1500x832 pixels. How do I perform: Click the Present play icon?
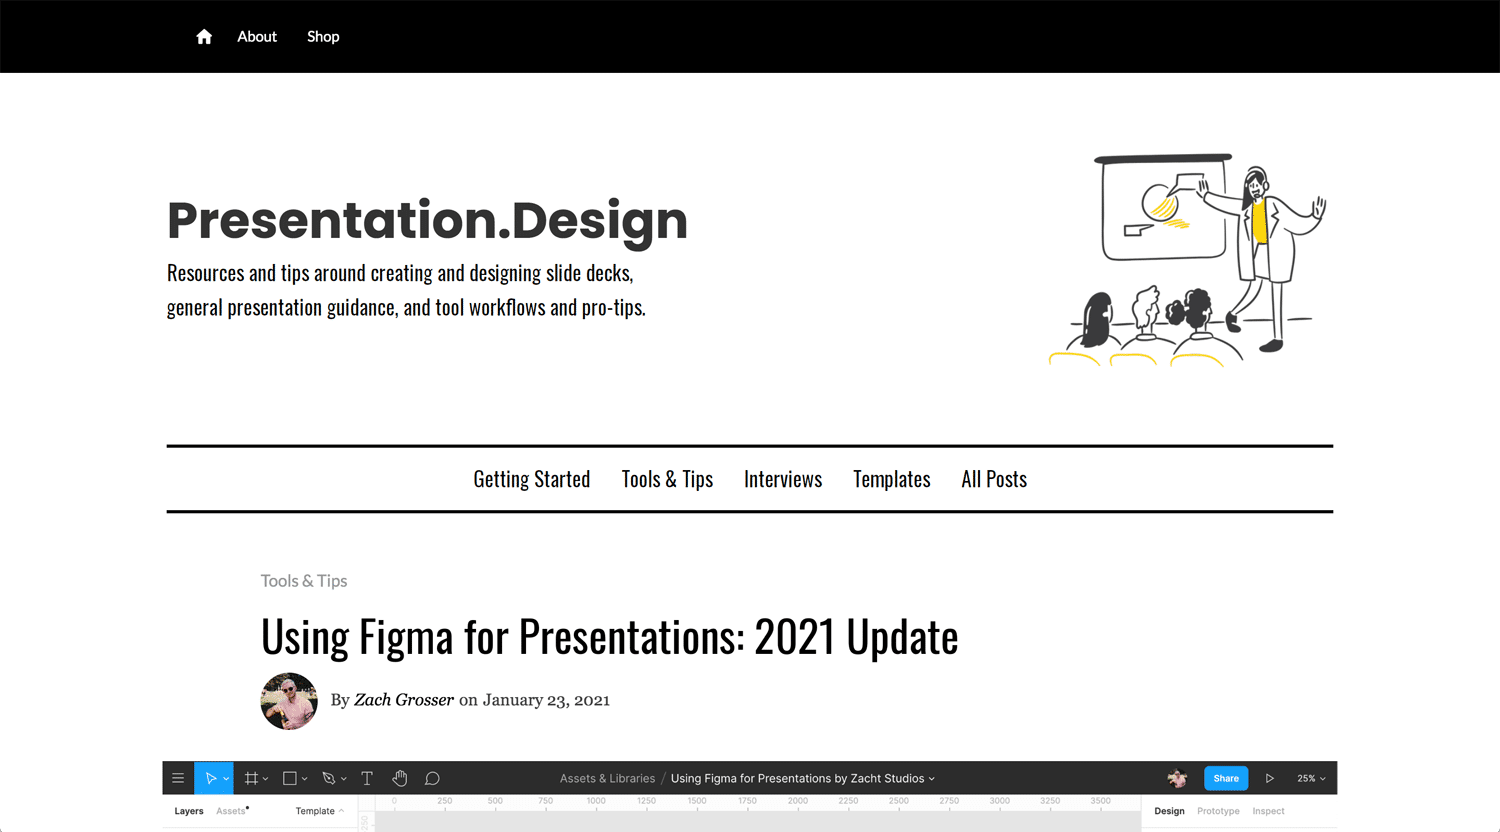tap(1270, 778)
